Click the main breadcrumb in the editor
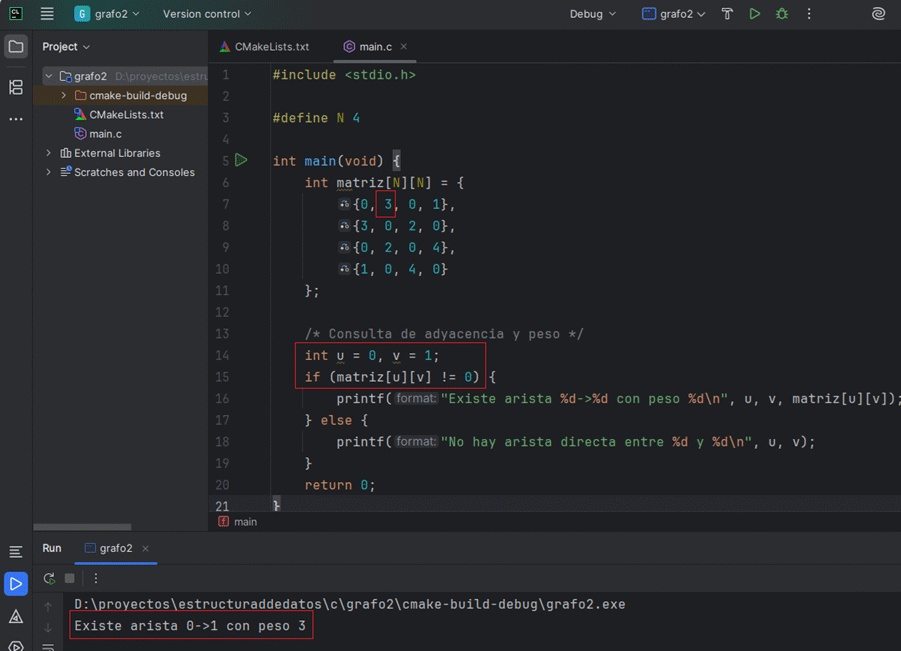Viewport: 901px width, 651px height. [x=245, y=521]
